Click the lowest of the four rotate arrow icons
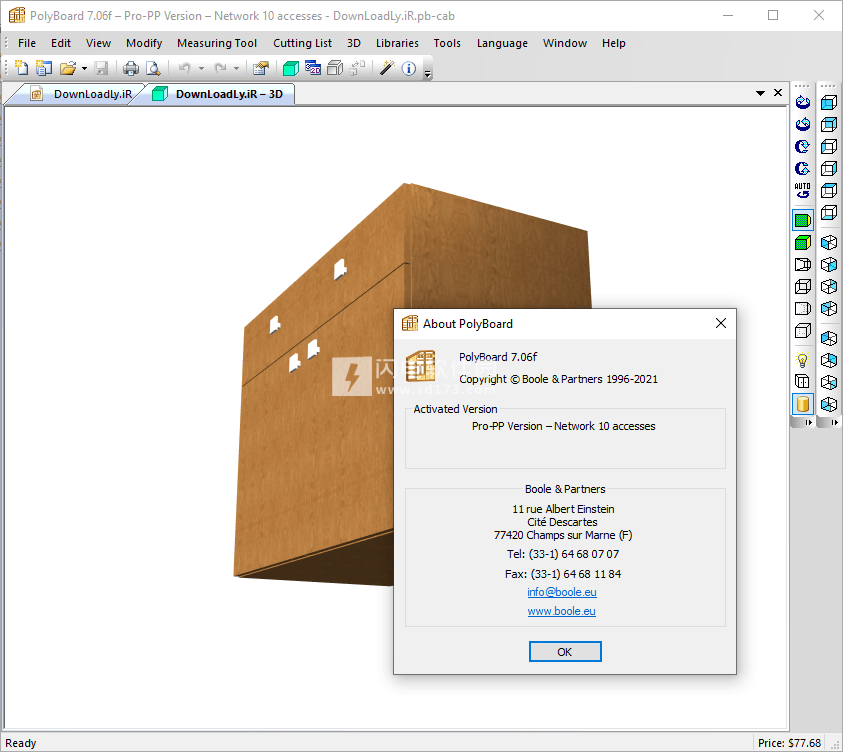Image resolution: width=843 pixels, height=752 pixels. click(803, 168)
